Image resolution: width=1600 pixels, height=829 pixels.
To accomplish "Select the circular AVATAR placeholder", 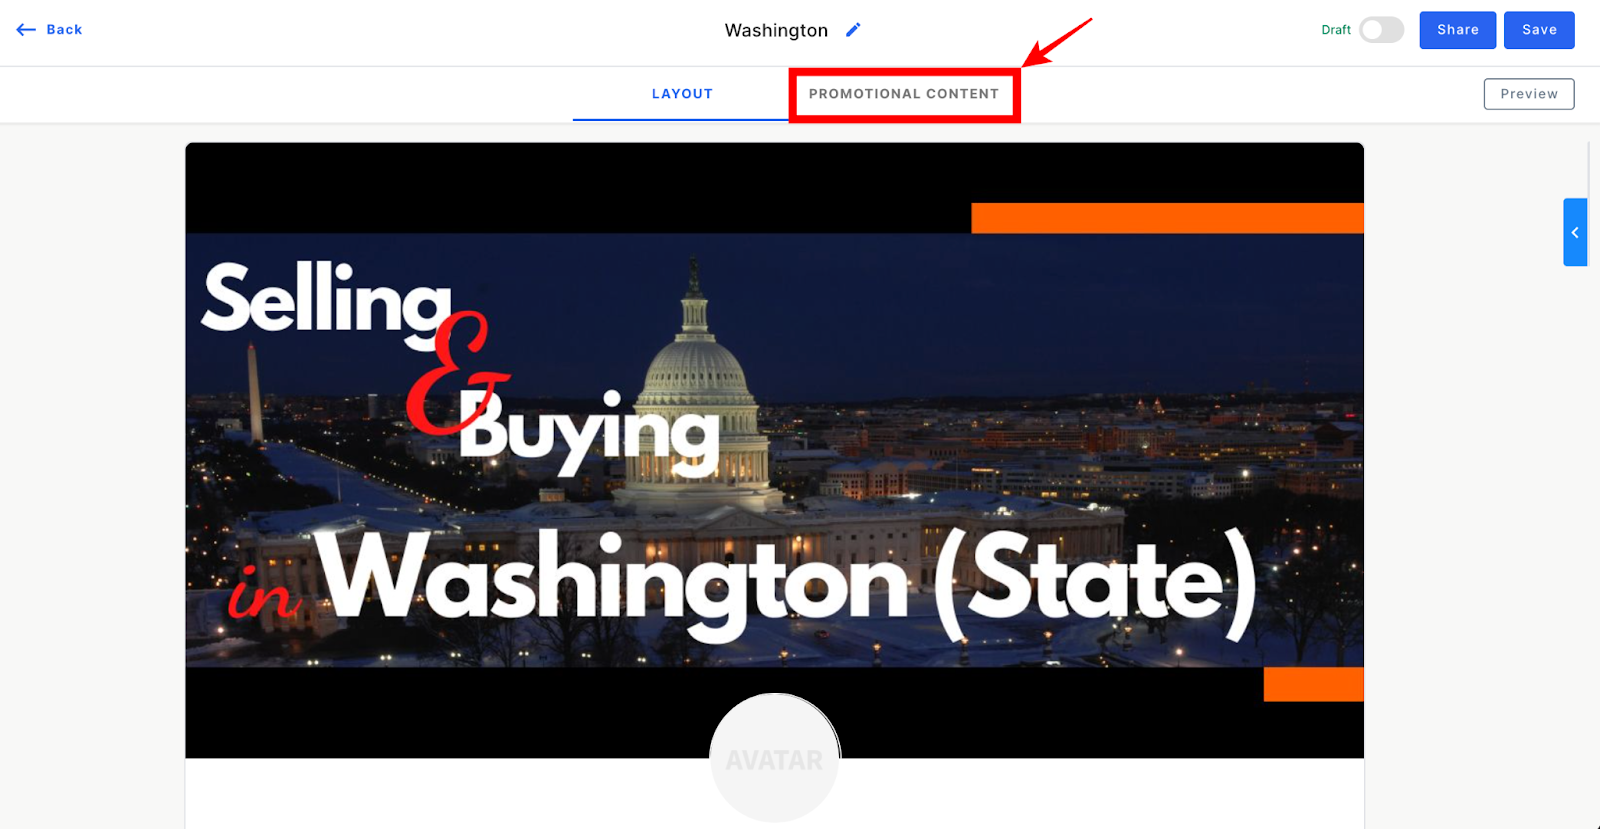I will [775, 758].
